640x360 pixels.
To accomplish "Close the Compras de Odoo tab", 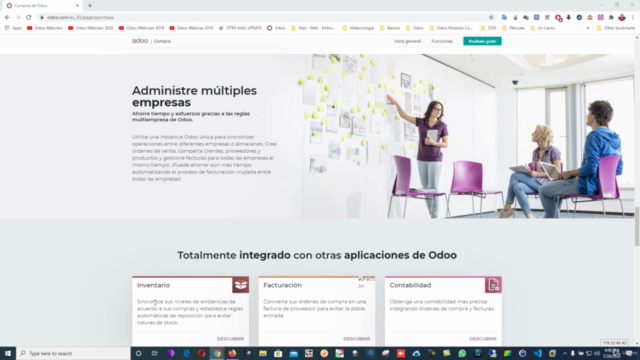I will pos(77,6).
